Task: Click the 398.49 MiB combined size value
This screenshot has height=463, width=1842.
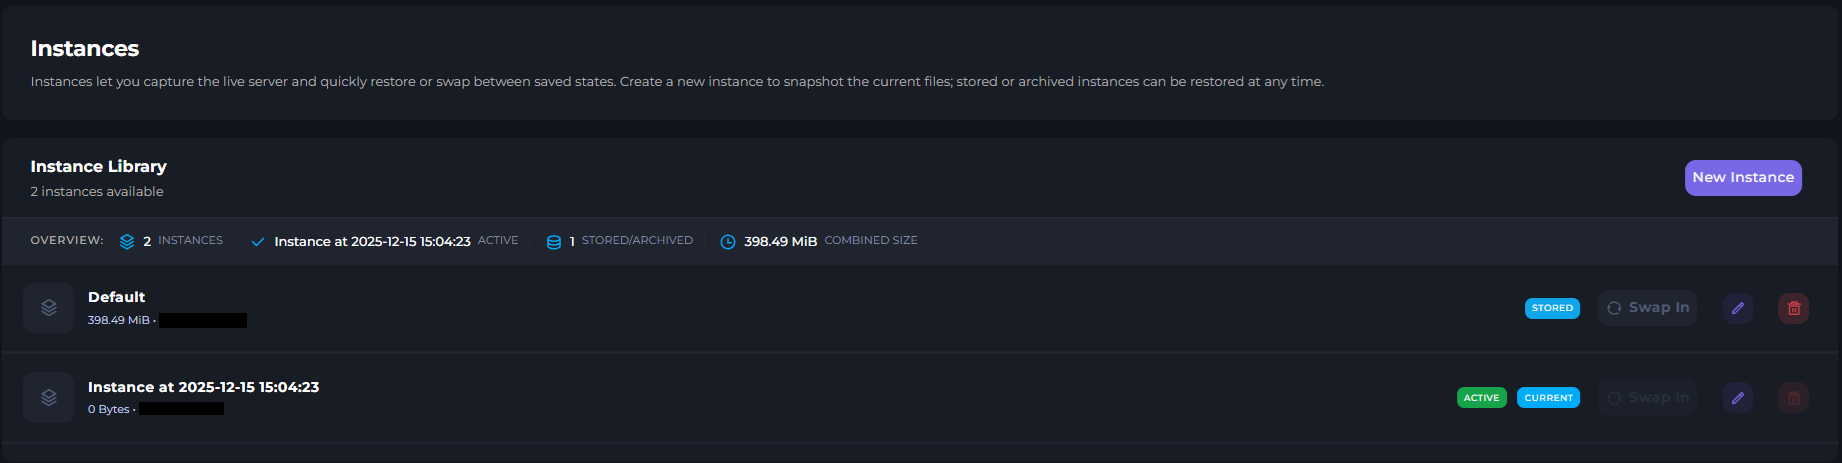Action: pos(780,242)
